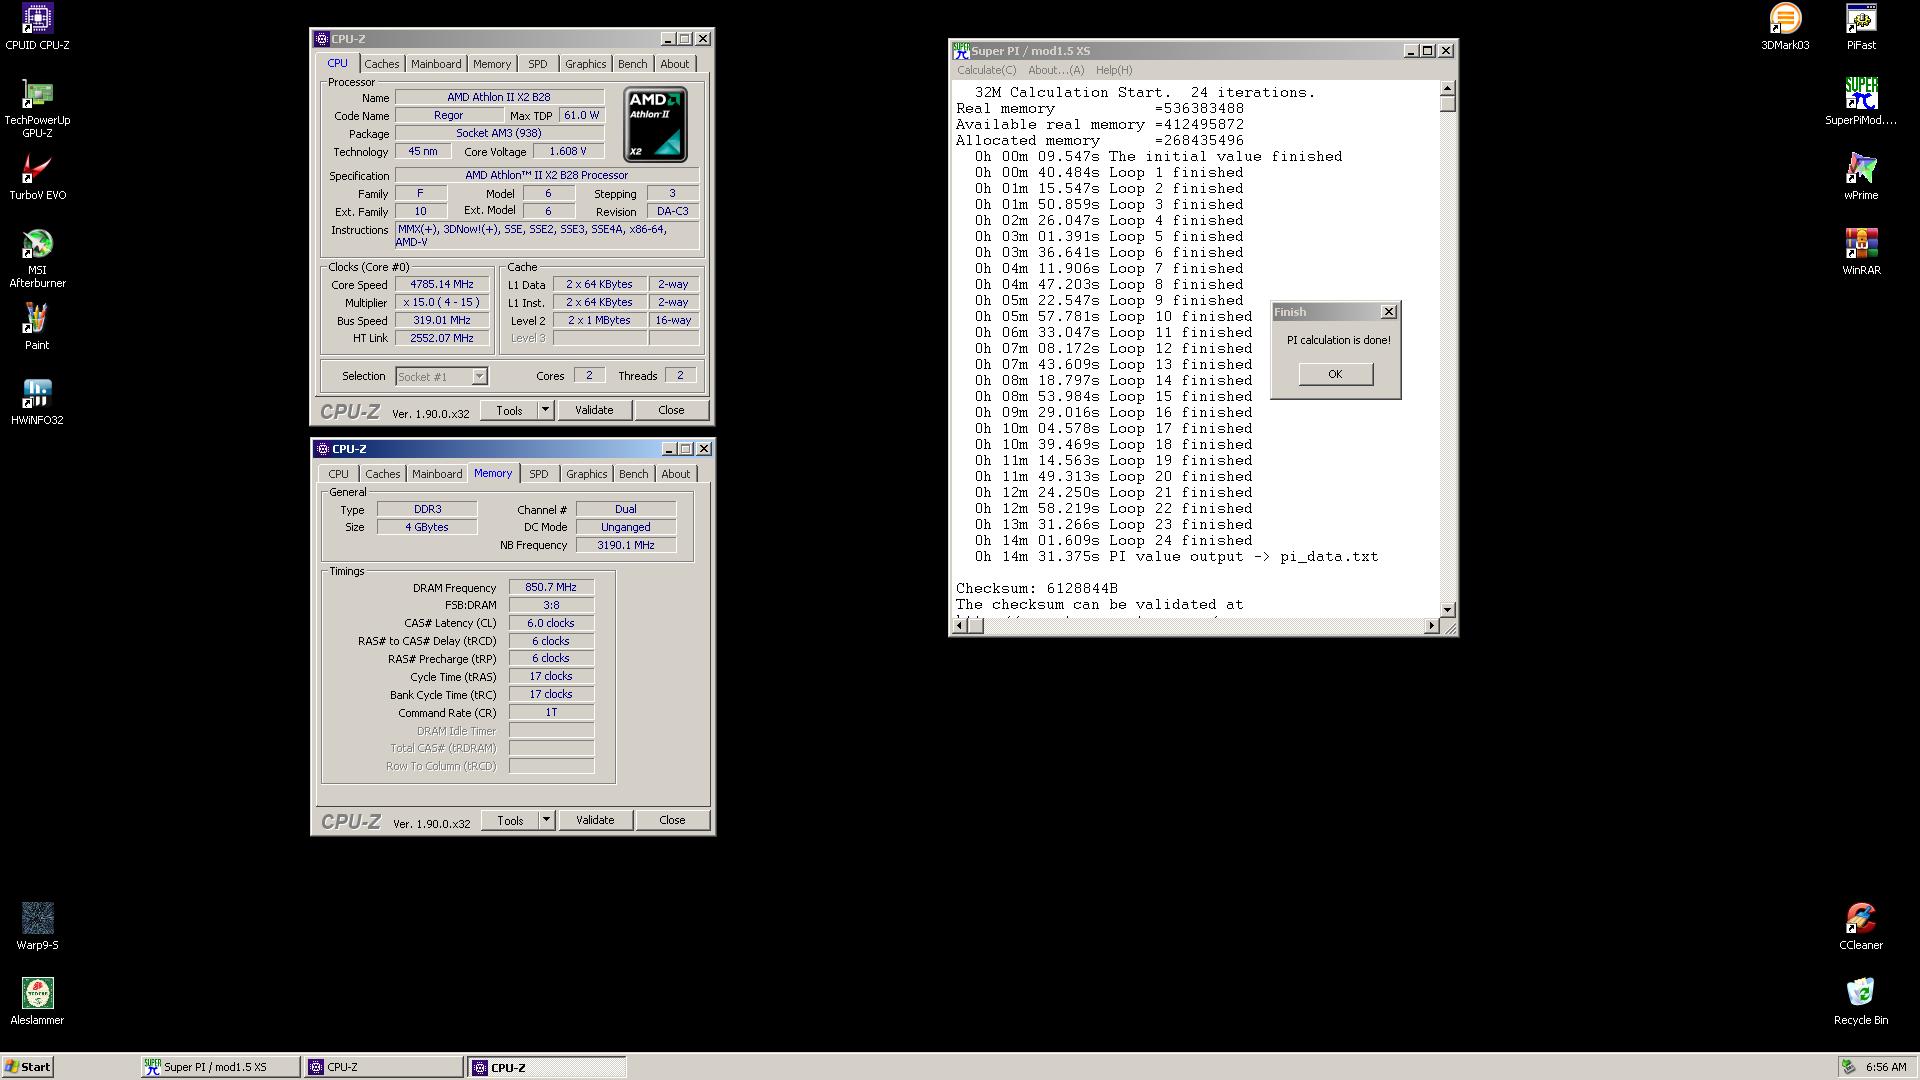Open the About tab in upper CPU-Z

674,64
